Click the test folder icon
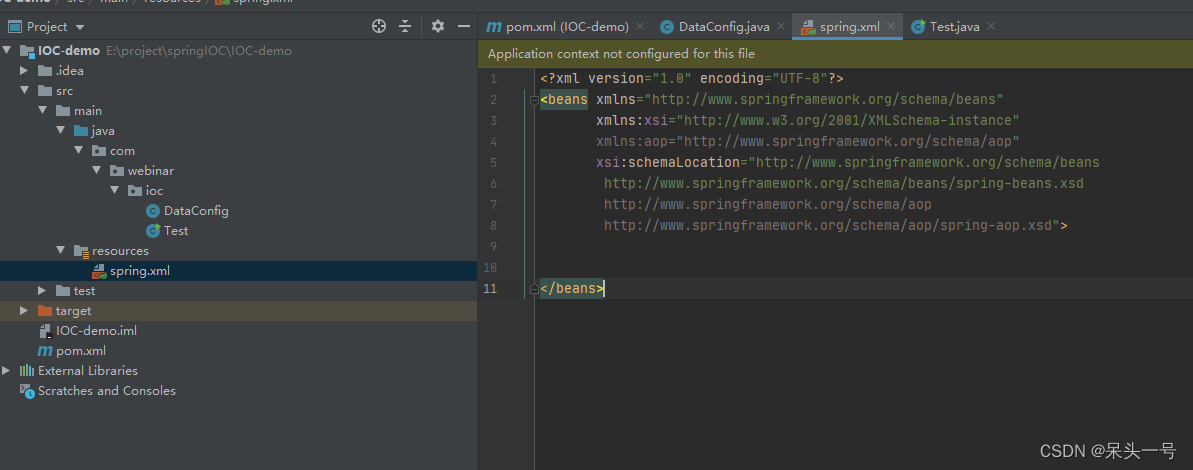This screenshot has width=1193, height=470. click(x=62, y=291)
